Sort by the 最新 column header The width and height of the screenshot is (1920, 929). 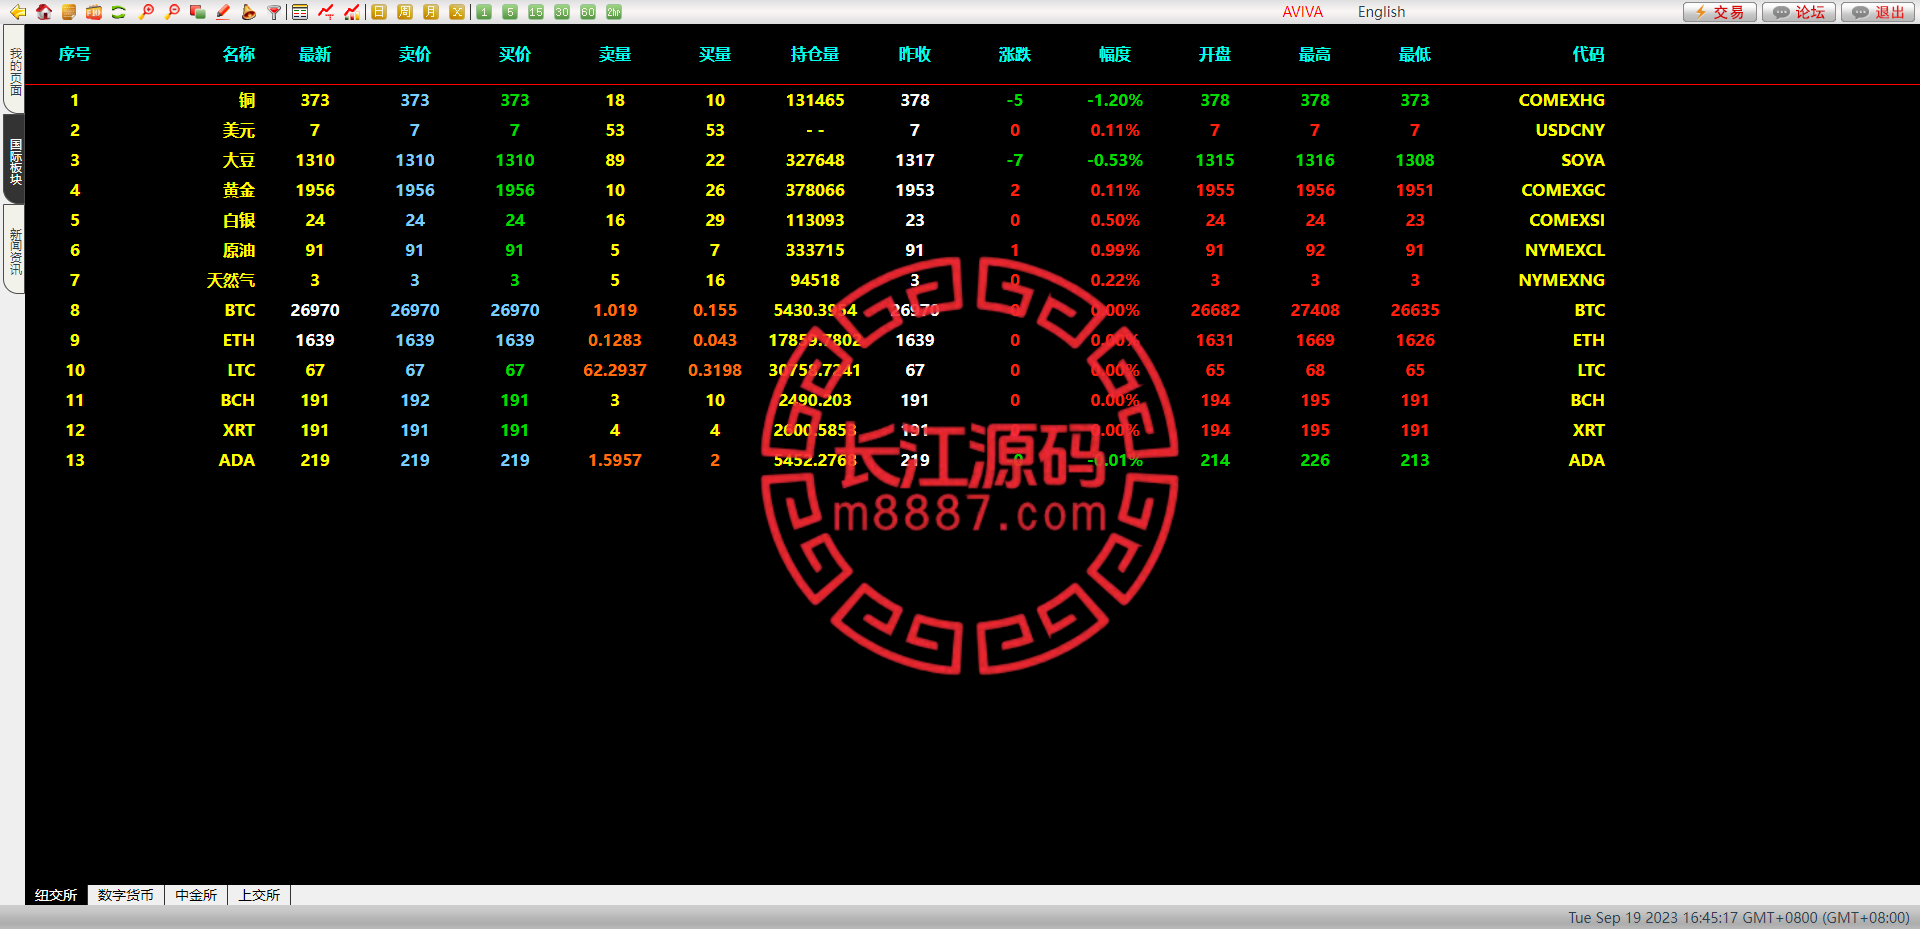click(315, 54)
